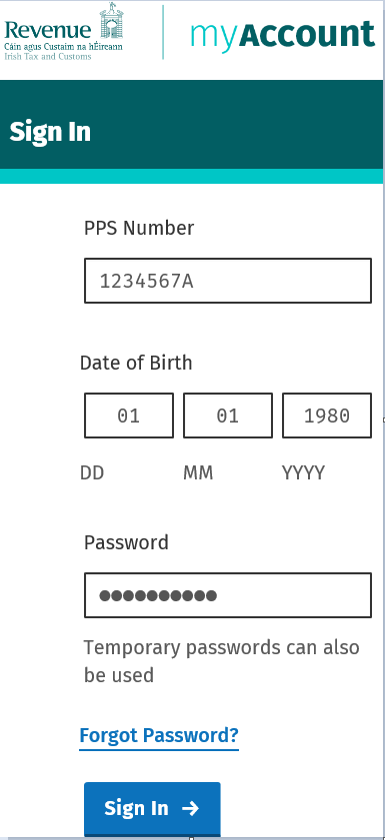Click the Sign In heading in the teal banner

pos(50,132)
